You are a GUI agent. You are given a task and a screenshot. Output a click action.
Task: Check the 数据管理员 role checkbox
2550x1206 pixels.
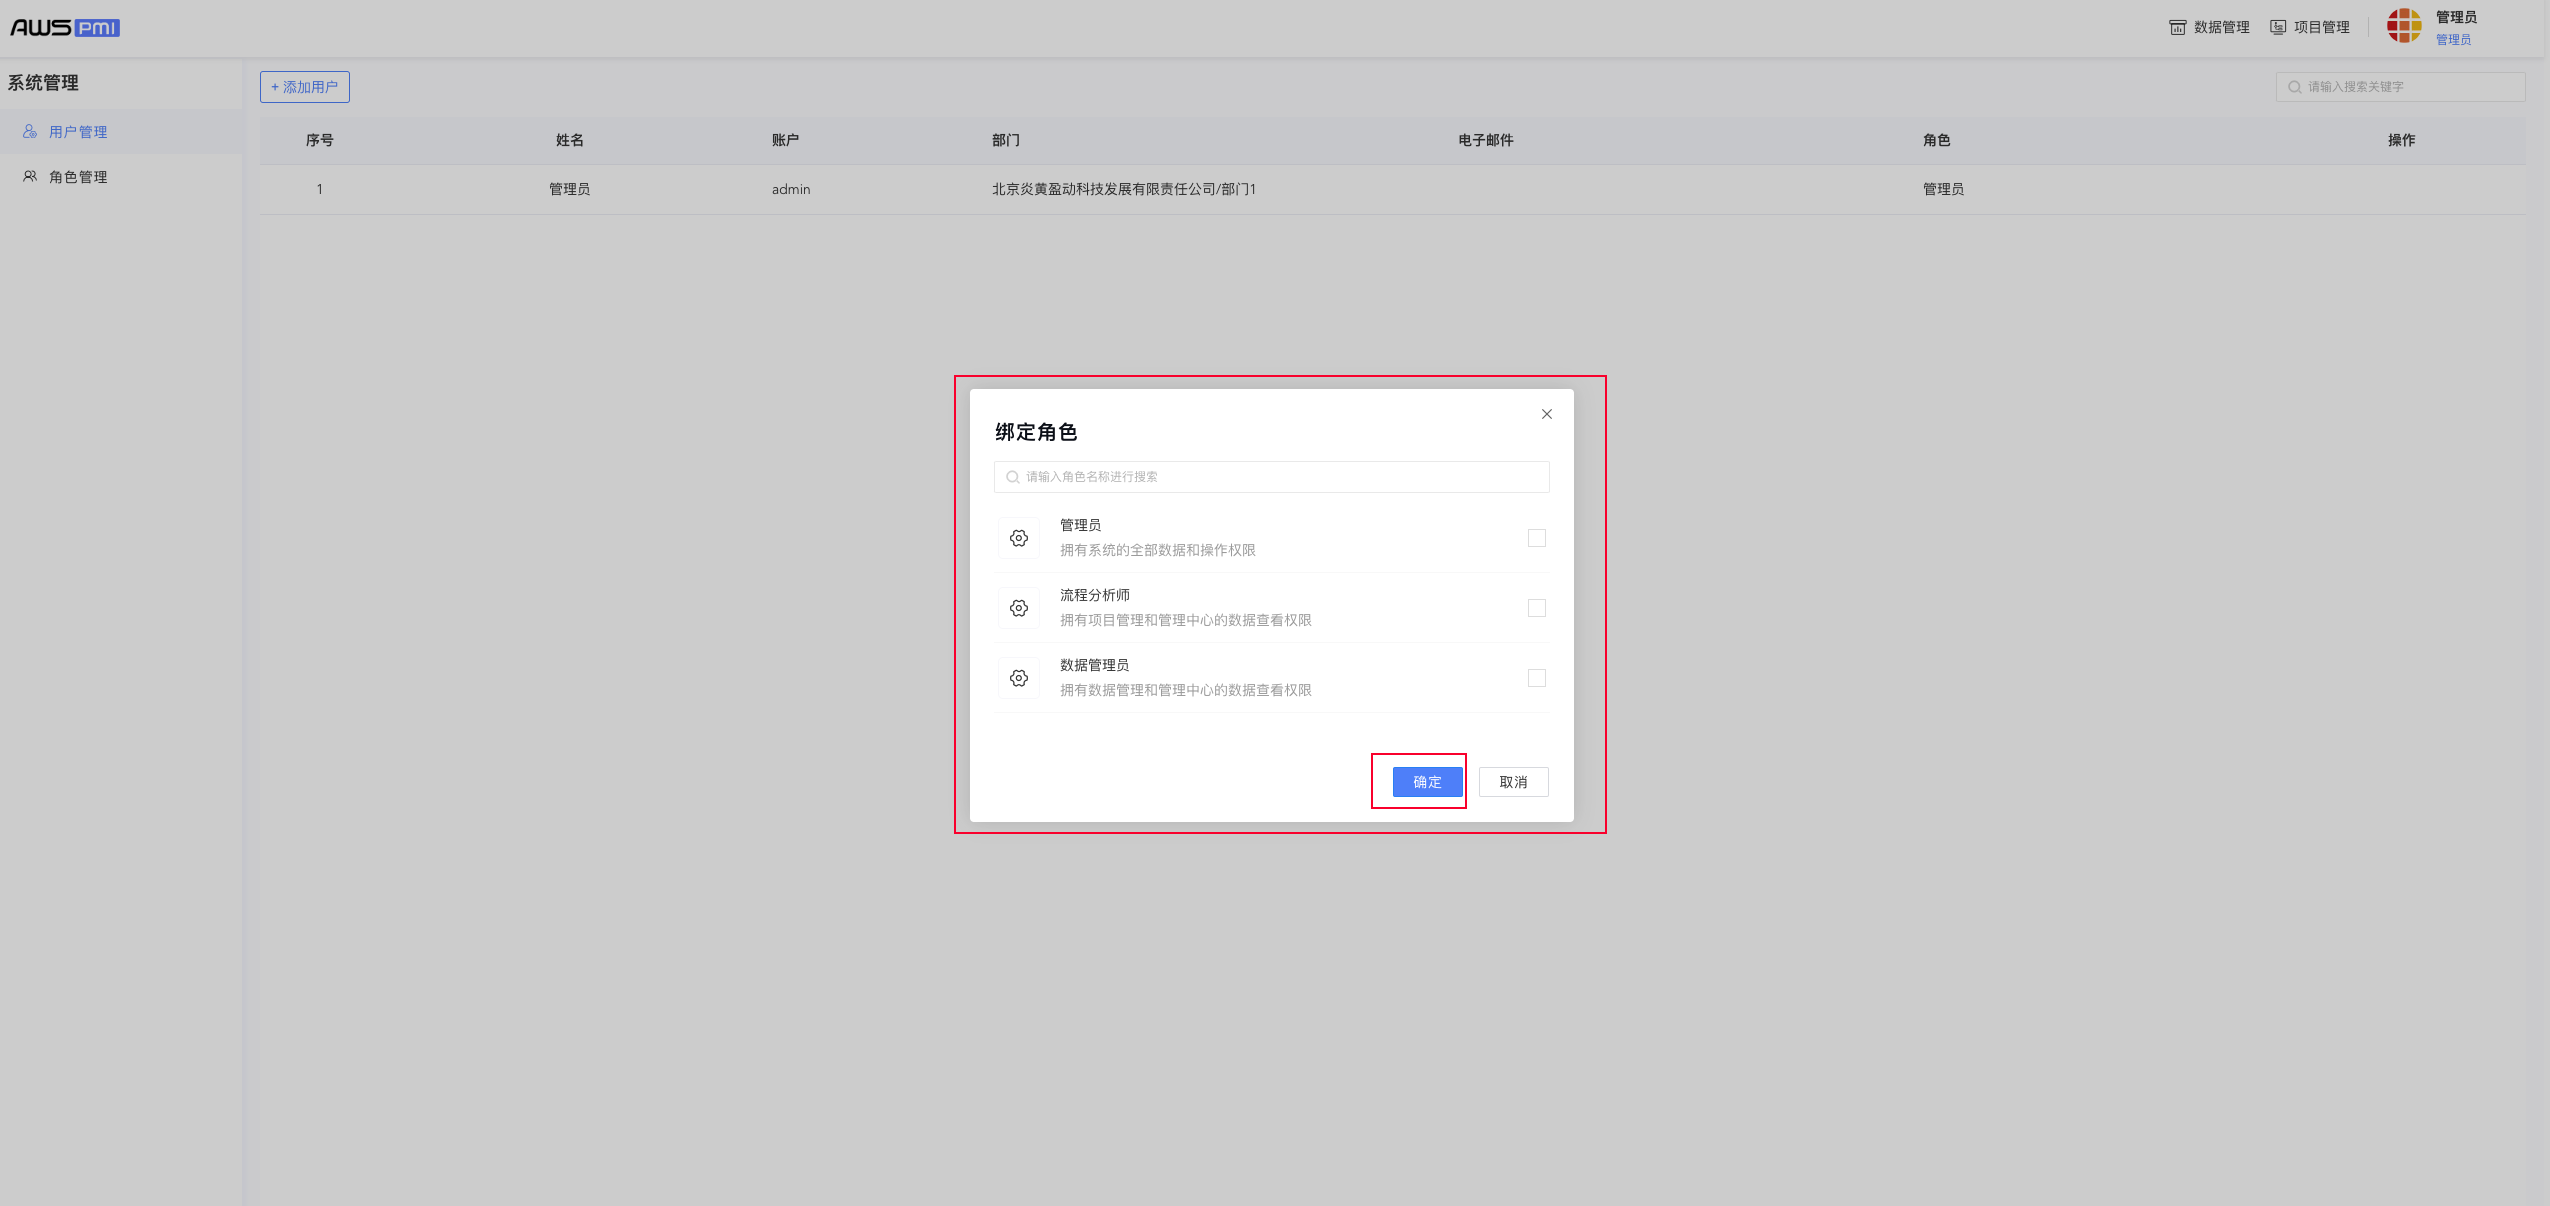1537,678
